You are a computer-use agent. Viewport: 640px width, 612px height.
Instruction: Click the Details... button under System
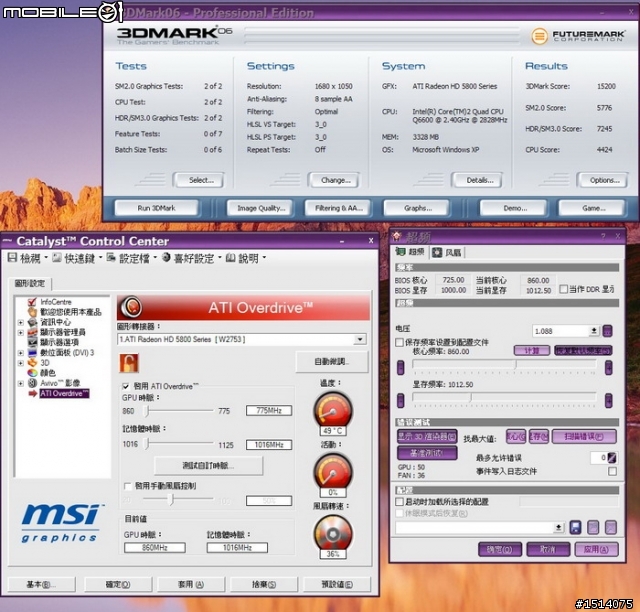point(477,180)
